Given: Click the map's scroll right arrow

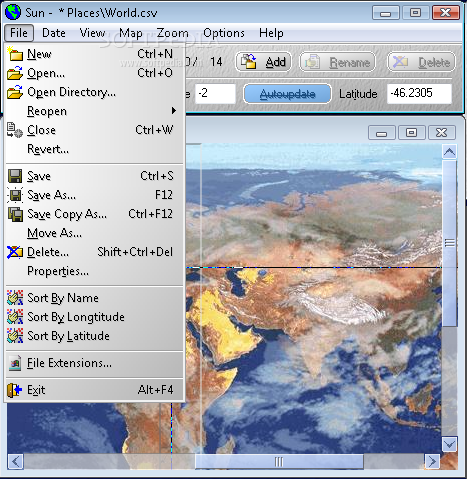Looking at the screenshot, I should click(432, 462).
